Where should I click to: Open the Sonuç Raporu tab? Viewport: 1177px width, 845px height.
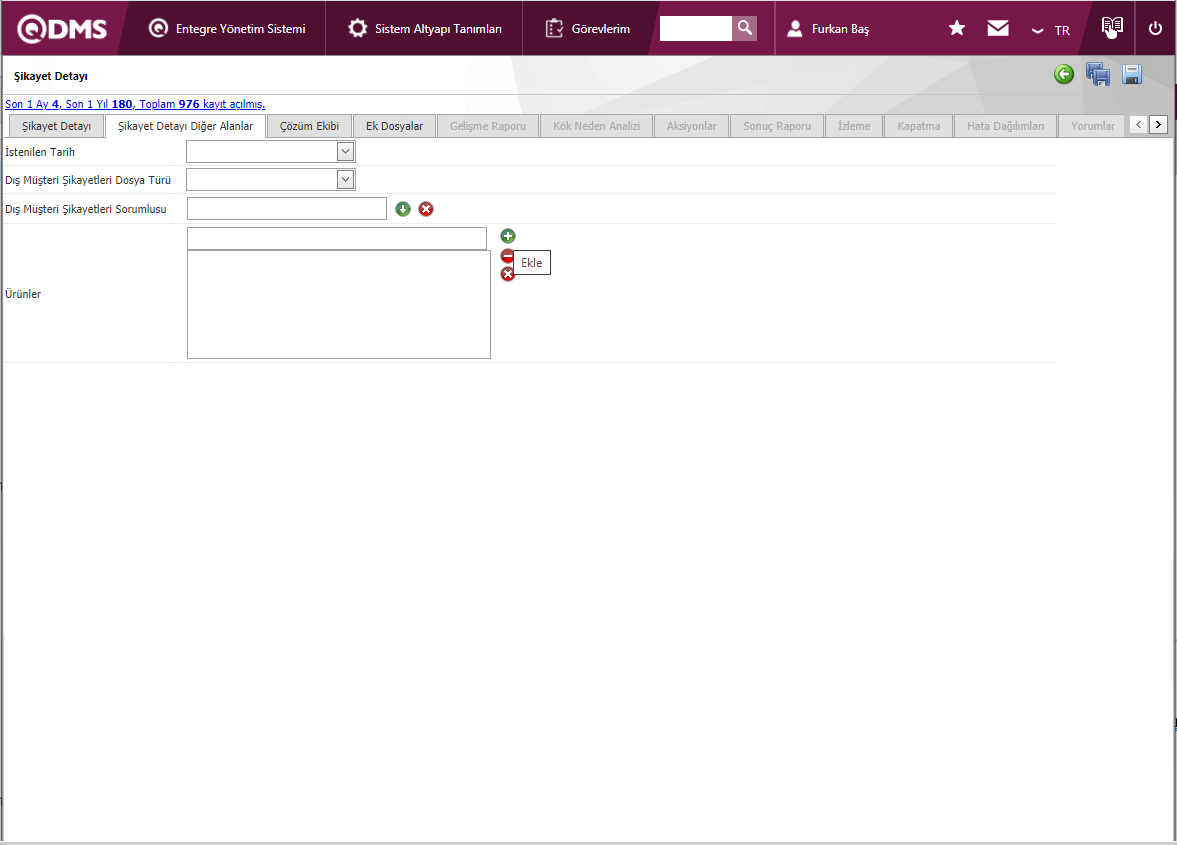[777, 126]
